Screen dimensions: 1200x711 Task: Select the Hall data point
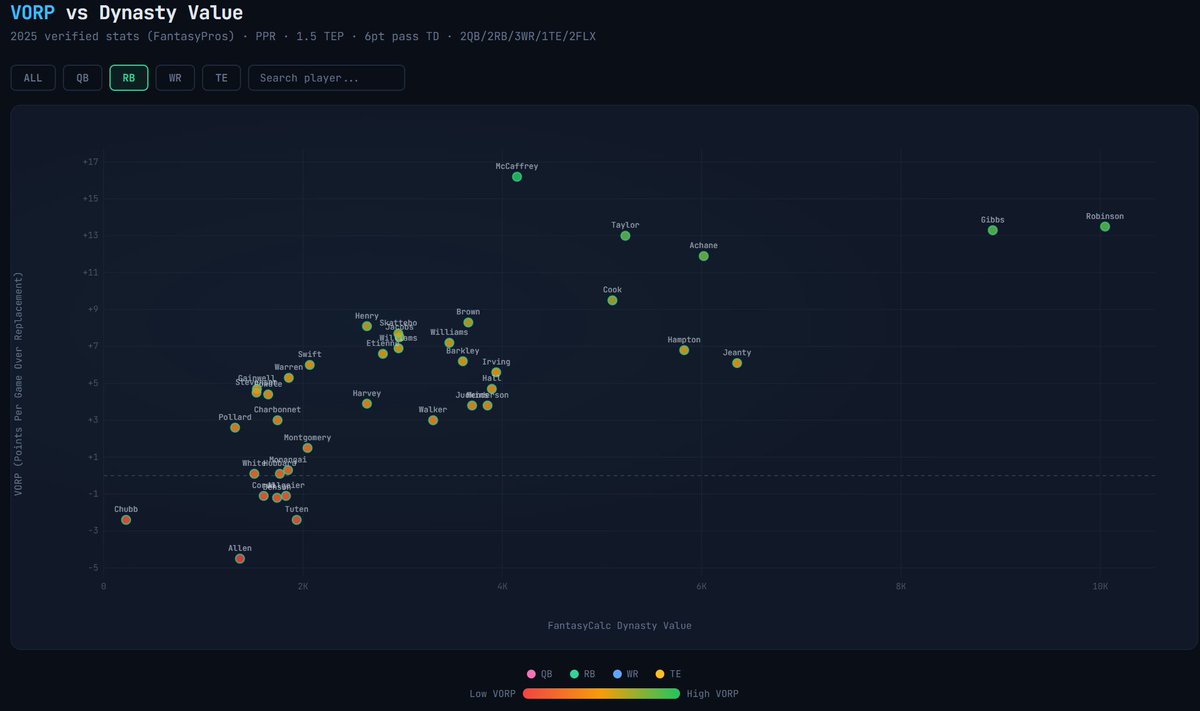492,389
